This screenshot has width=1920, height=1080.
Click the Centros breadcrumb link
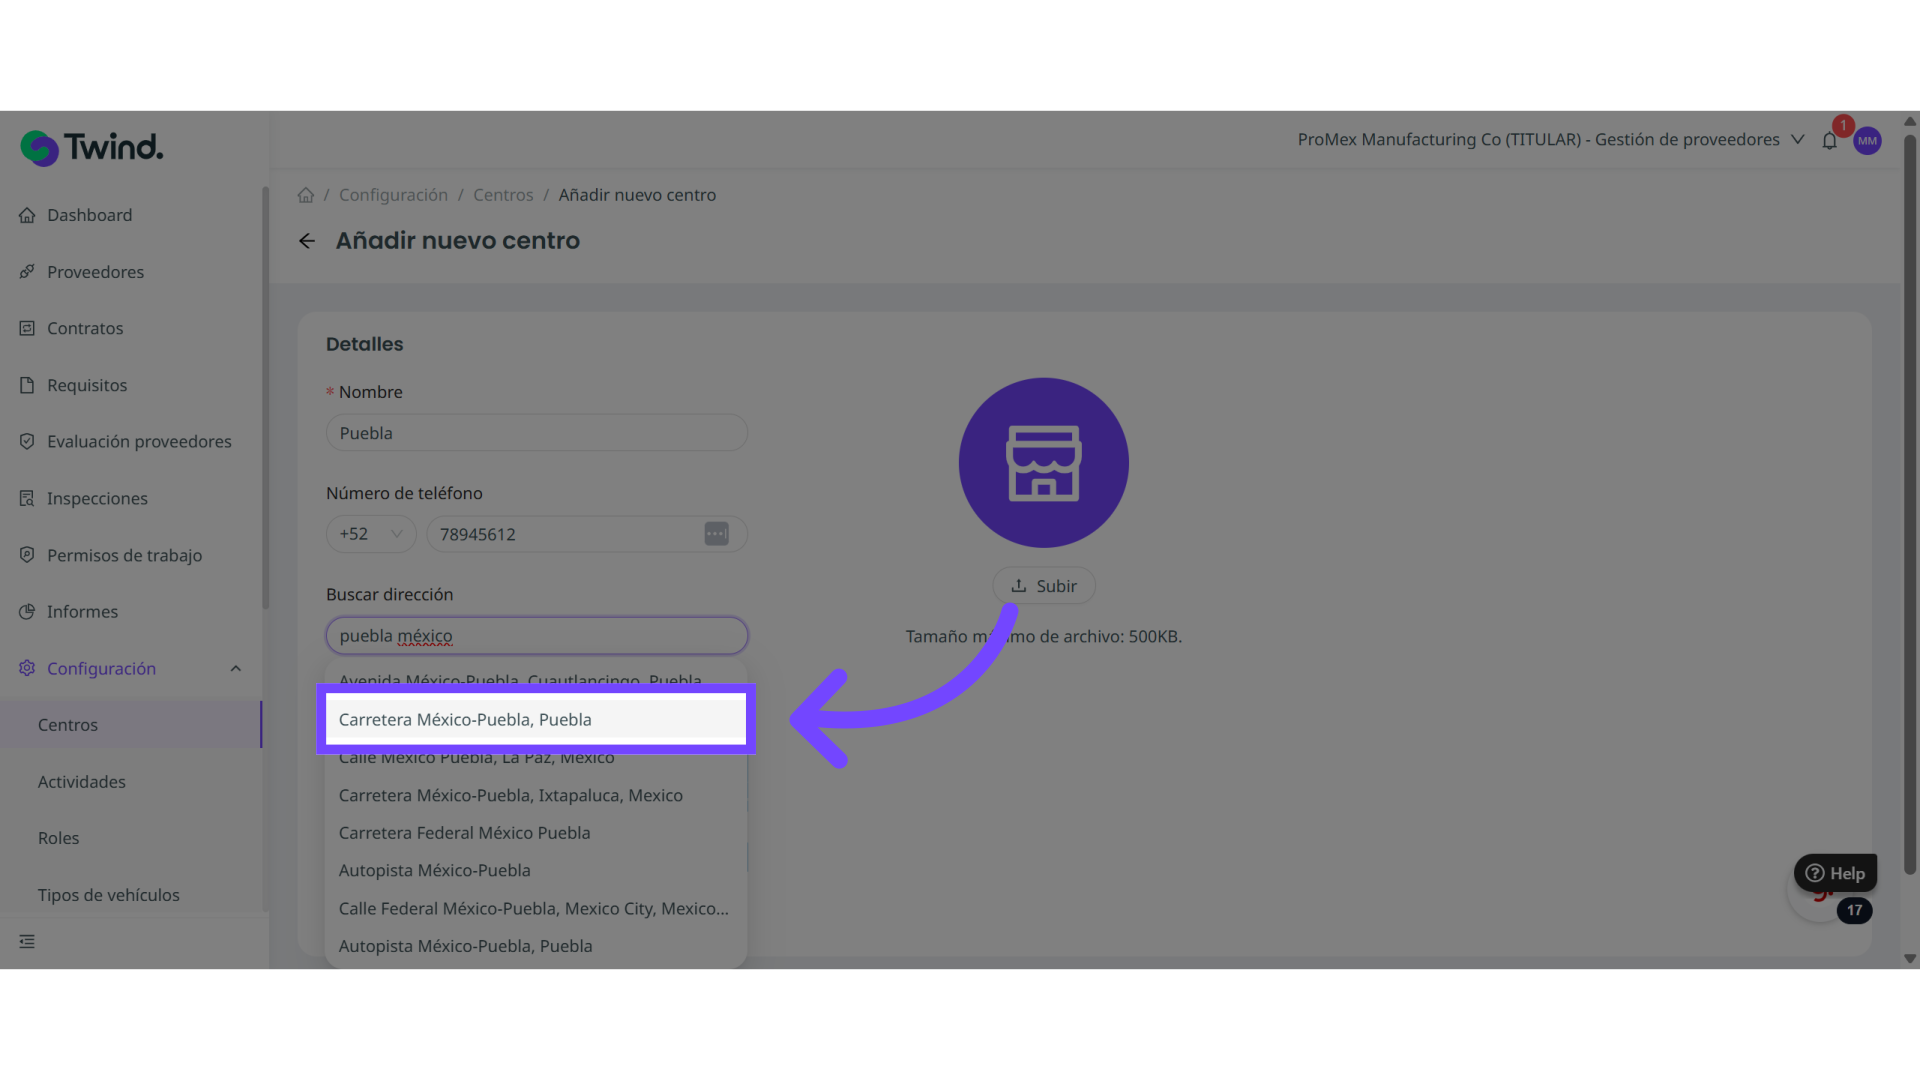(503, 195)
